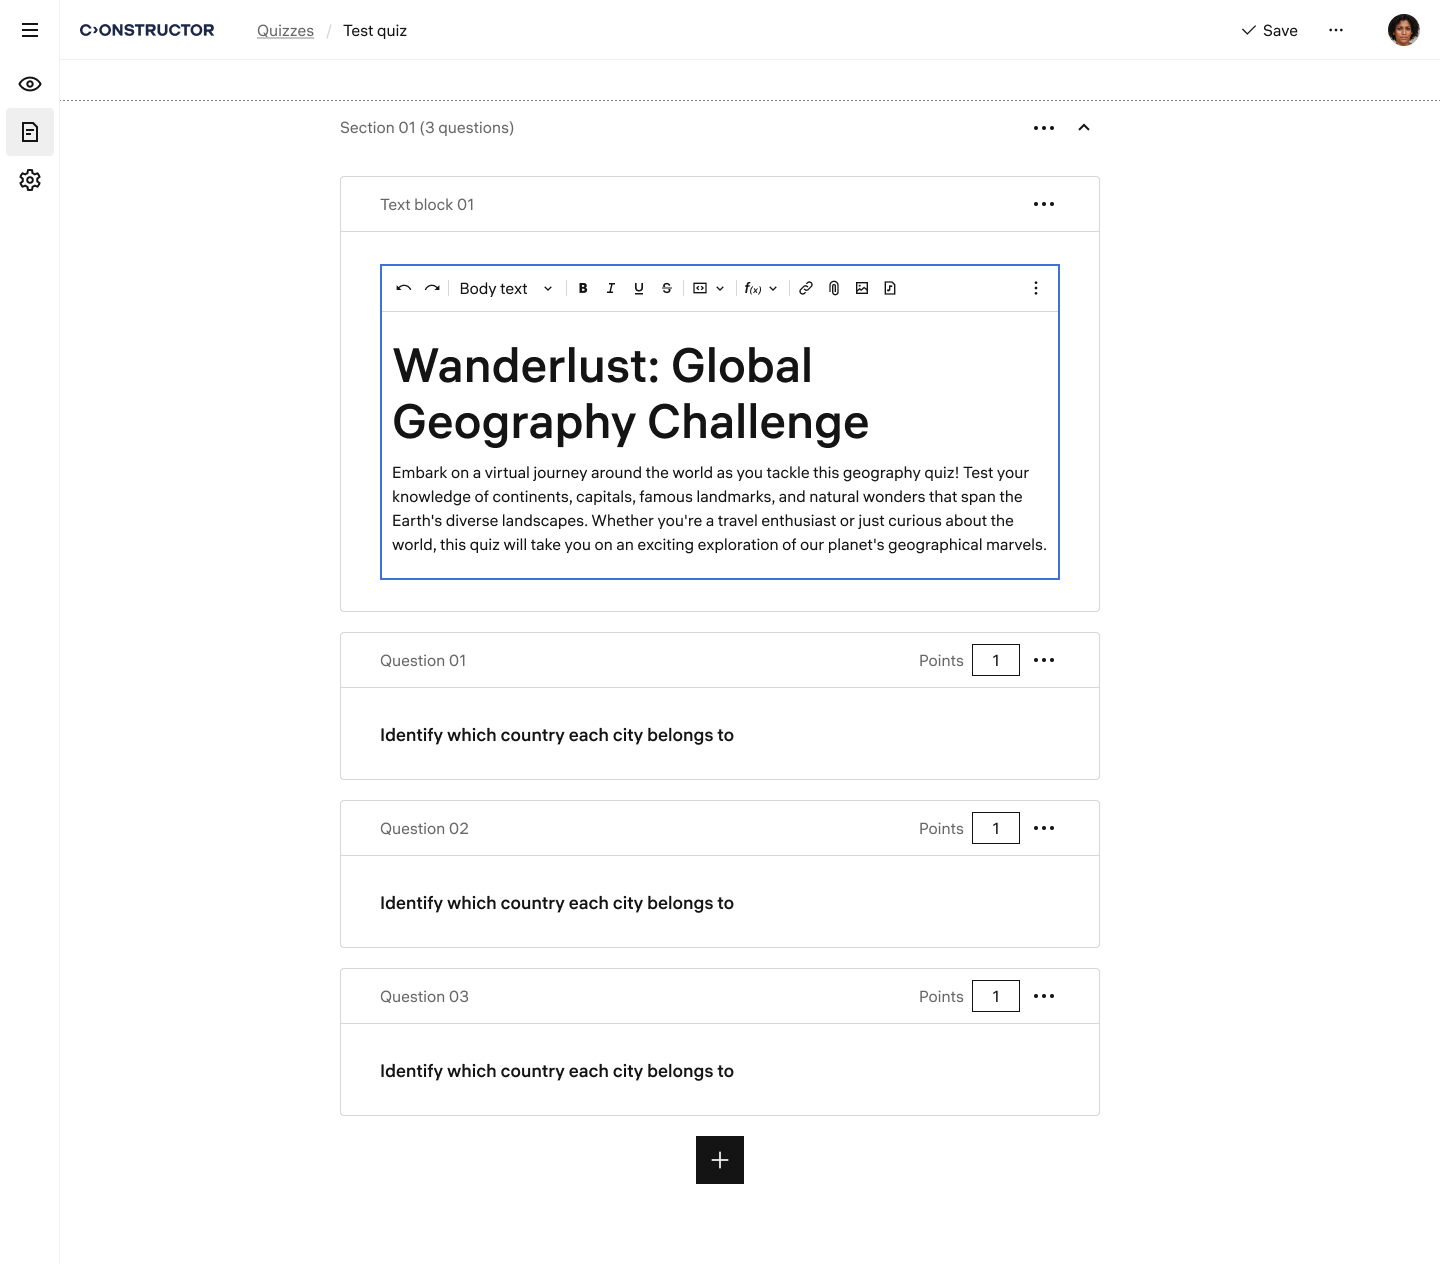Attach a file with the paperclip icon
1440x1288 pixels.
coord(834,288)
